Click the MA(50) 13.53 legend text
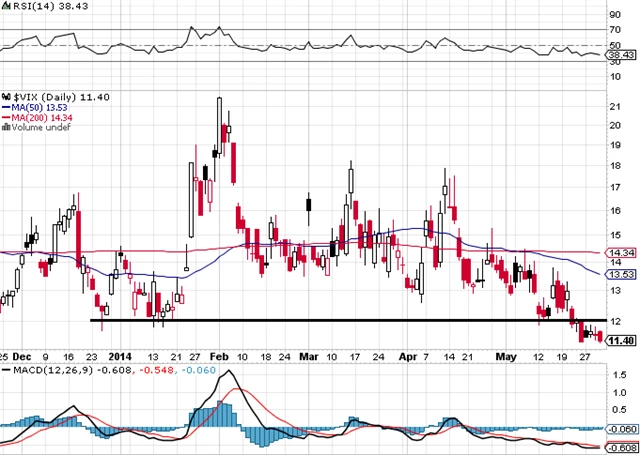640x455 pixels. click(40, 108)
